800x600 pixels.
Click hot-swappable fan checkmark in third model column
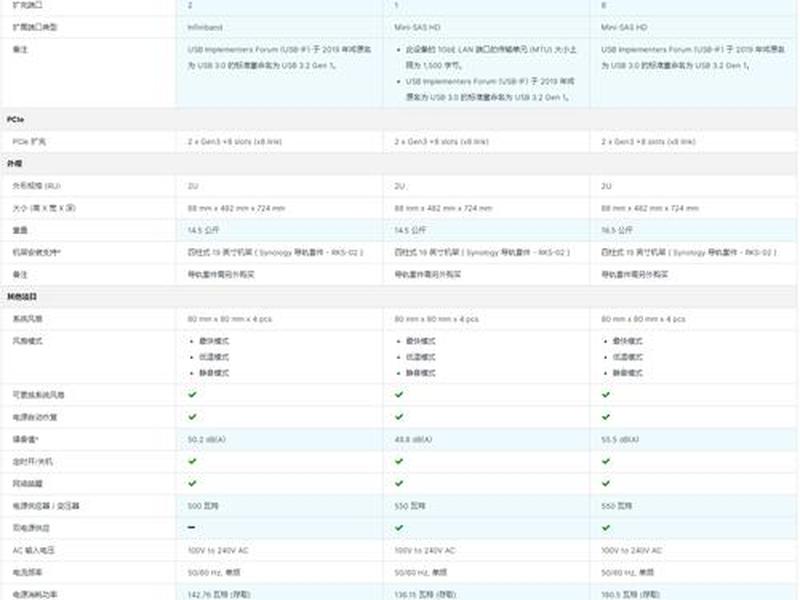606,394
